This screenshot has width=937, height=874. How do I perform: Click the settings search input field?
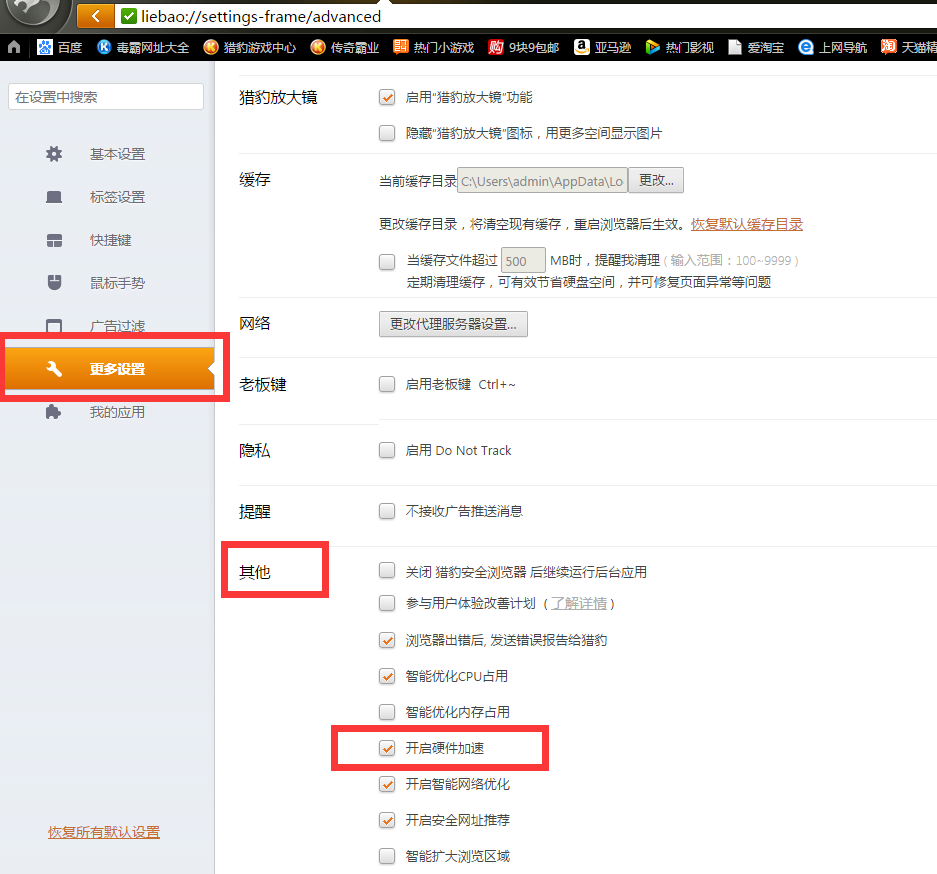click(x=106, y=97)
